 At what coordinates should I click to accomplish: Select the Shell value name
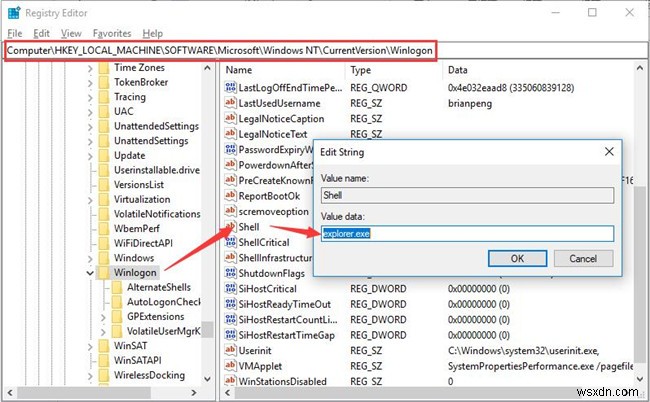click(x=249, y=227)
